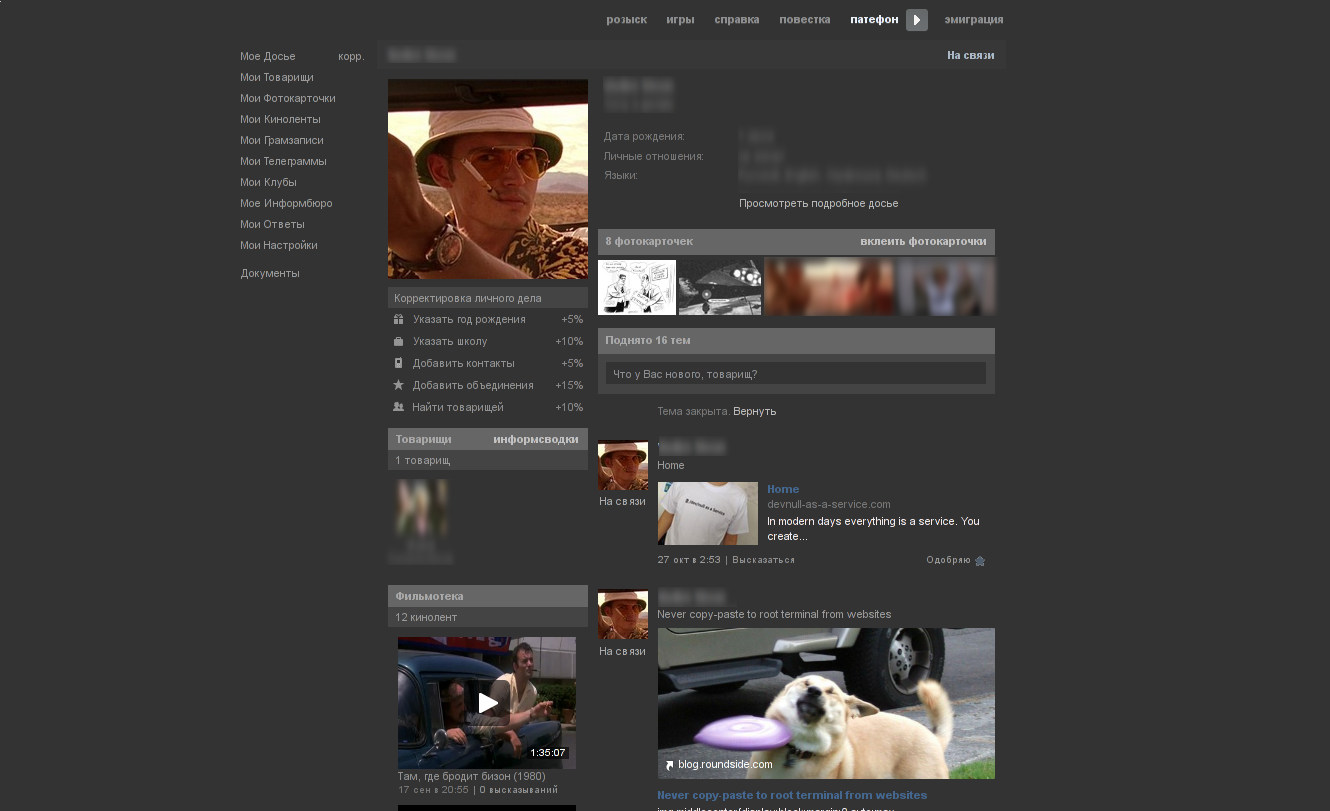Viewport: 1330px width, 811px height.
Task: Click Вернуть to restore the closed topic
Action: coord(755,412)
